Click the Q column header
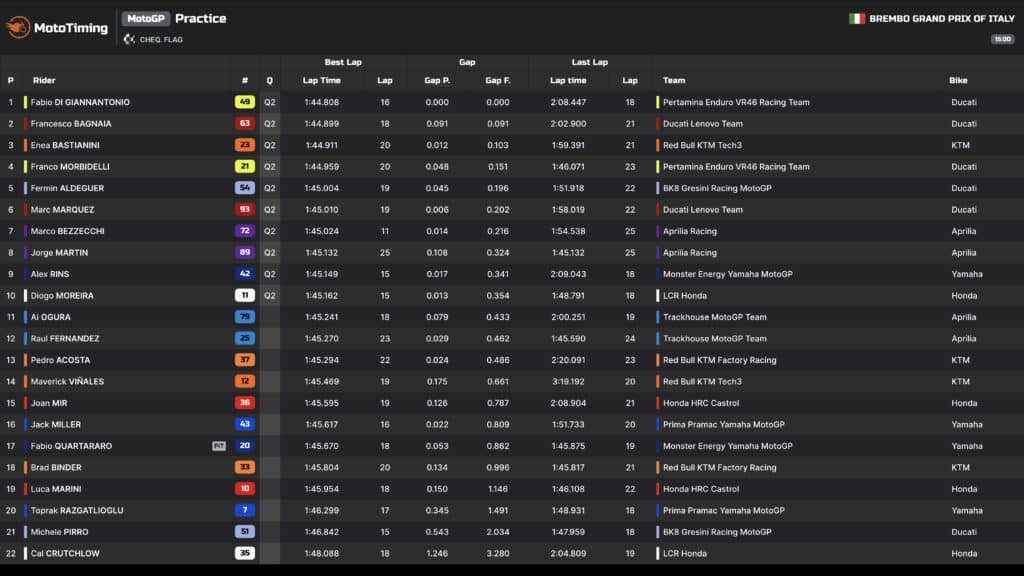 point(270,80)
